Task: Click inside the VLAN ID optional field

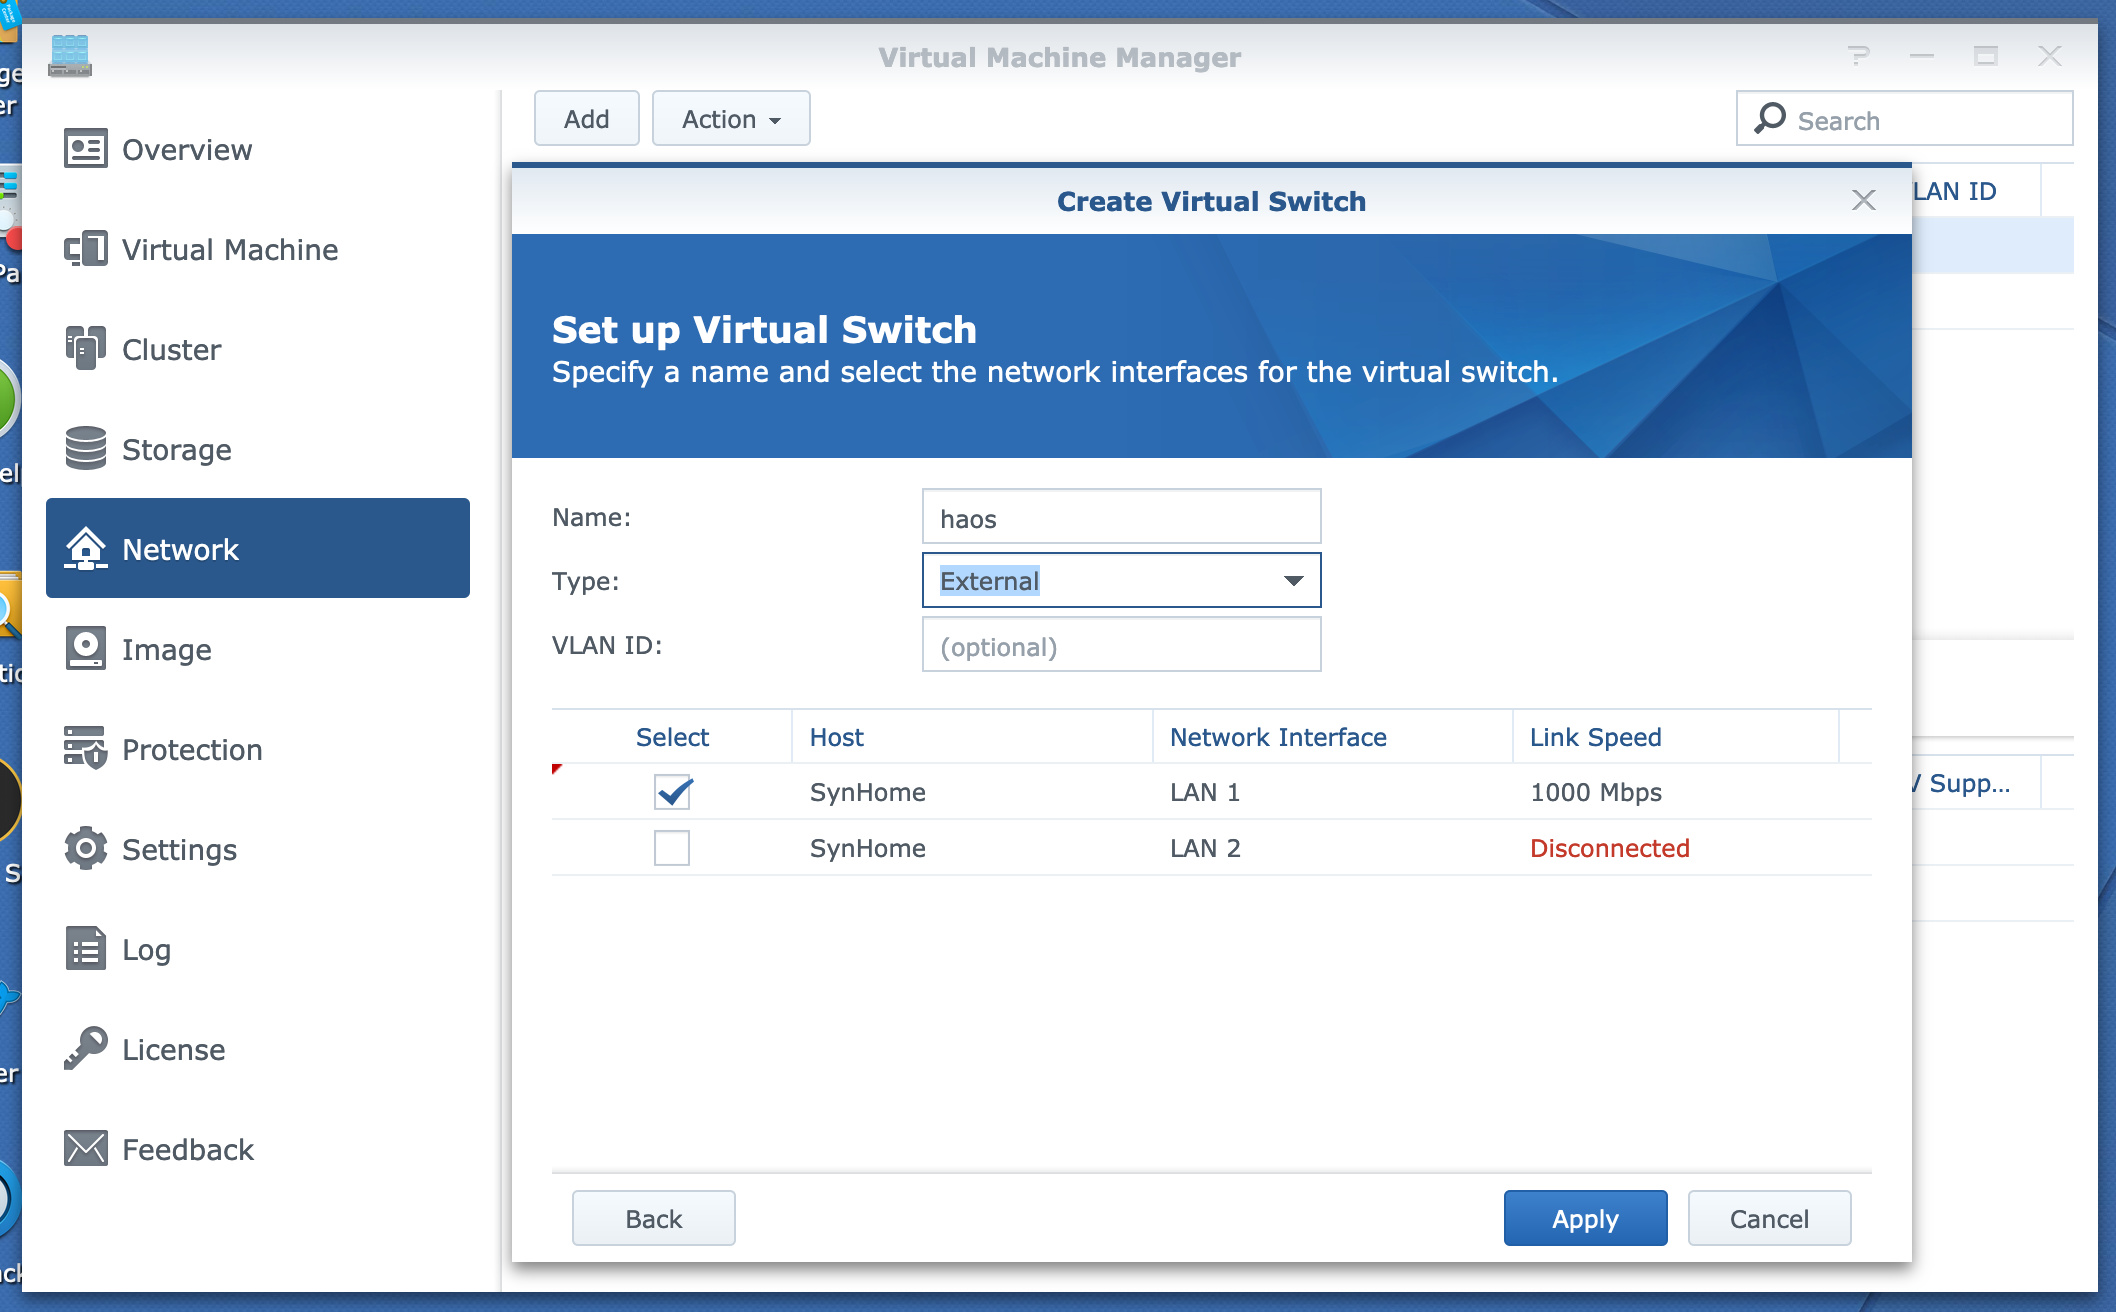Action: pyautogui.click(x=1121, y=645)
